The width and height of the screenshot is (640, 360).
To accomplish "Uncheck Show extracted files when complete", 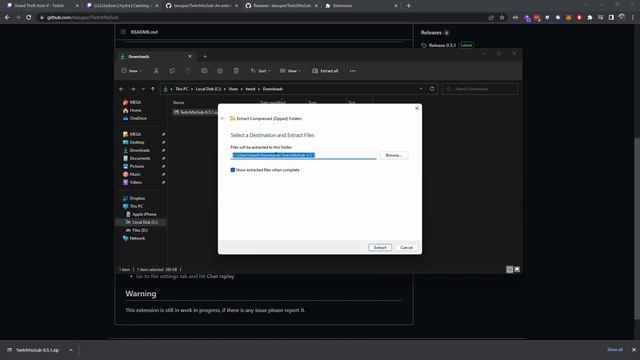I will (233, 170).
